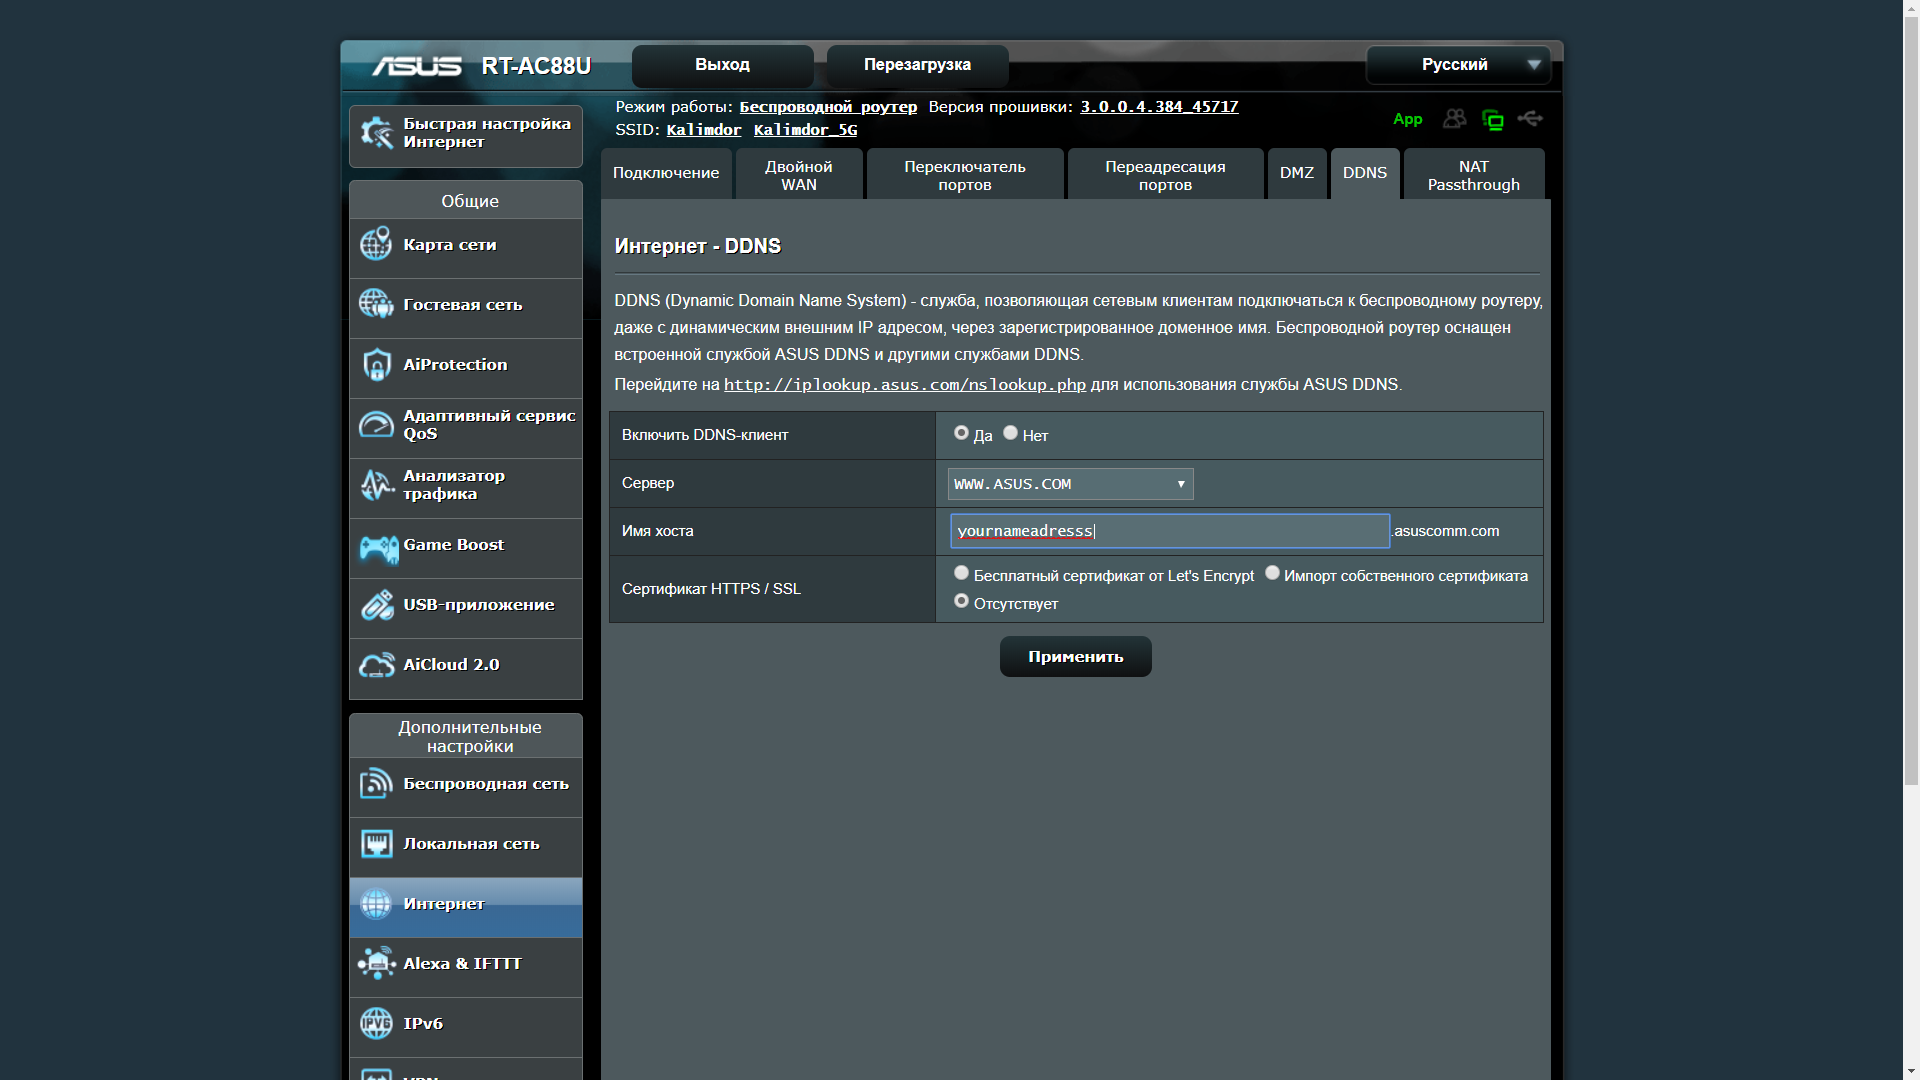Open the Русский language dropdown

(x=1458, y=65)
